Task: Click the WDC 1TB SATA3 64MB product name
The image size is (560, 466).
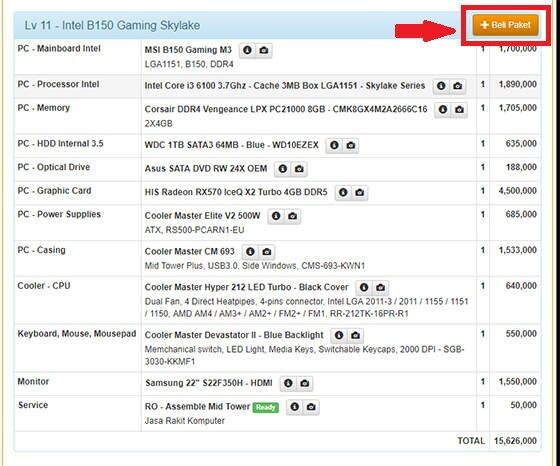Action: coord(231,145)
